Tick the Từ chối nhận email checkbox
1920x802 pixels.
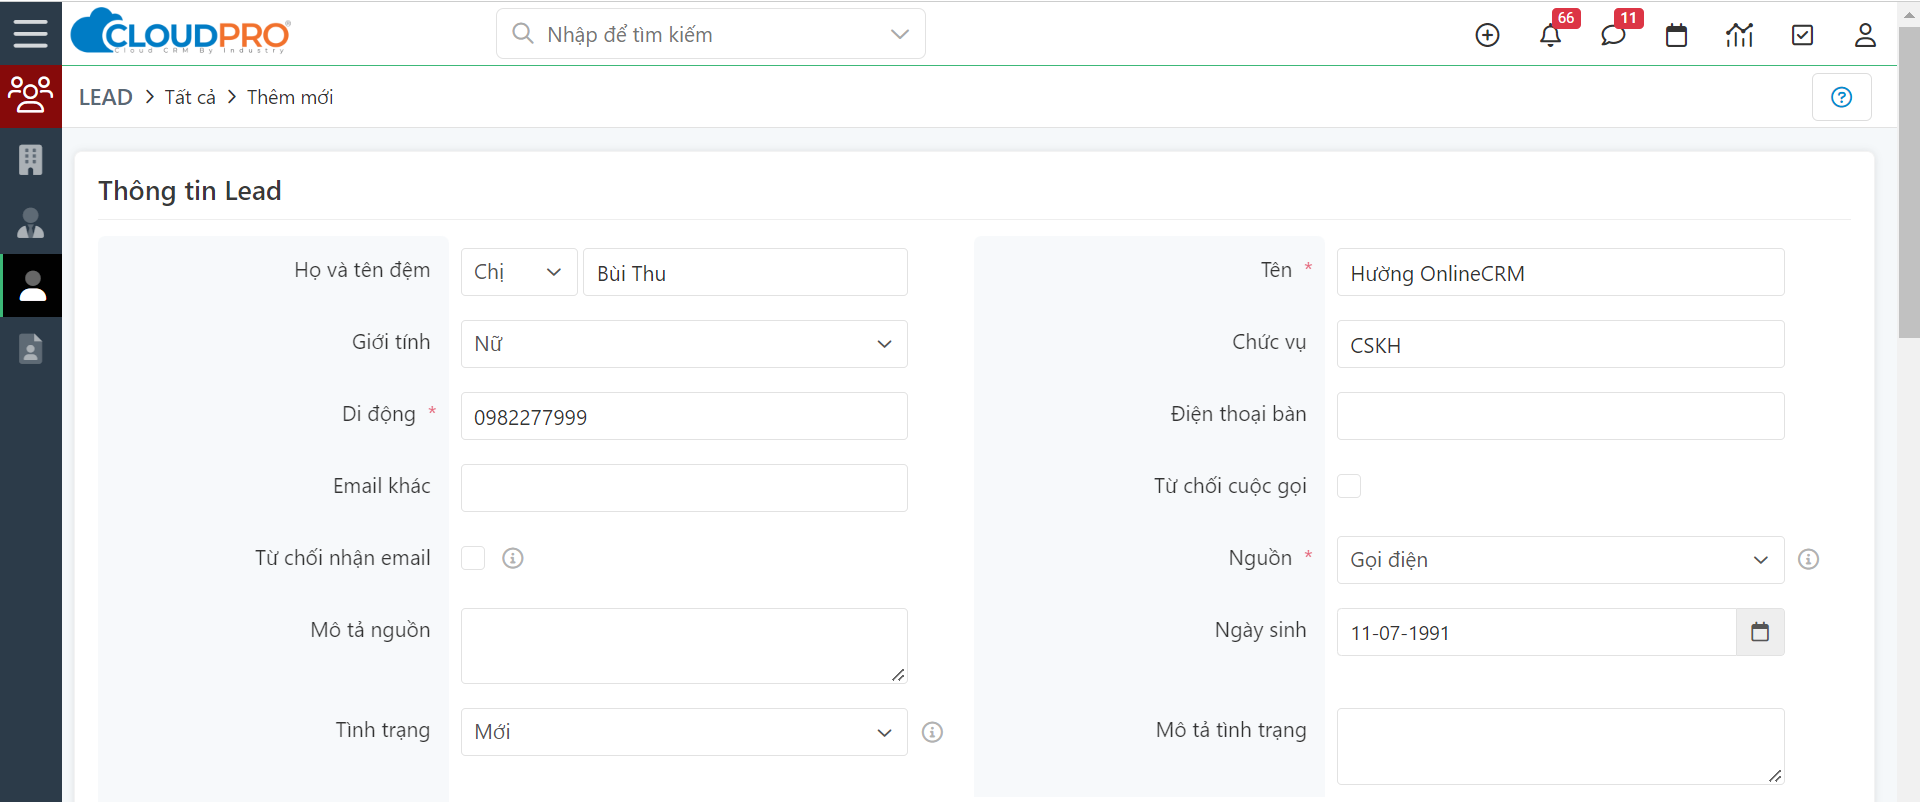coord(473,558)
